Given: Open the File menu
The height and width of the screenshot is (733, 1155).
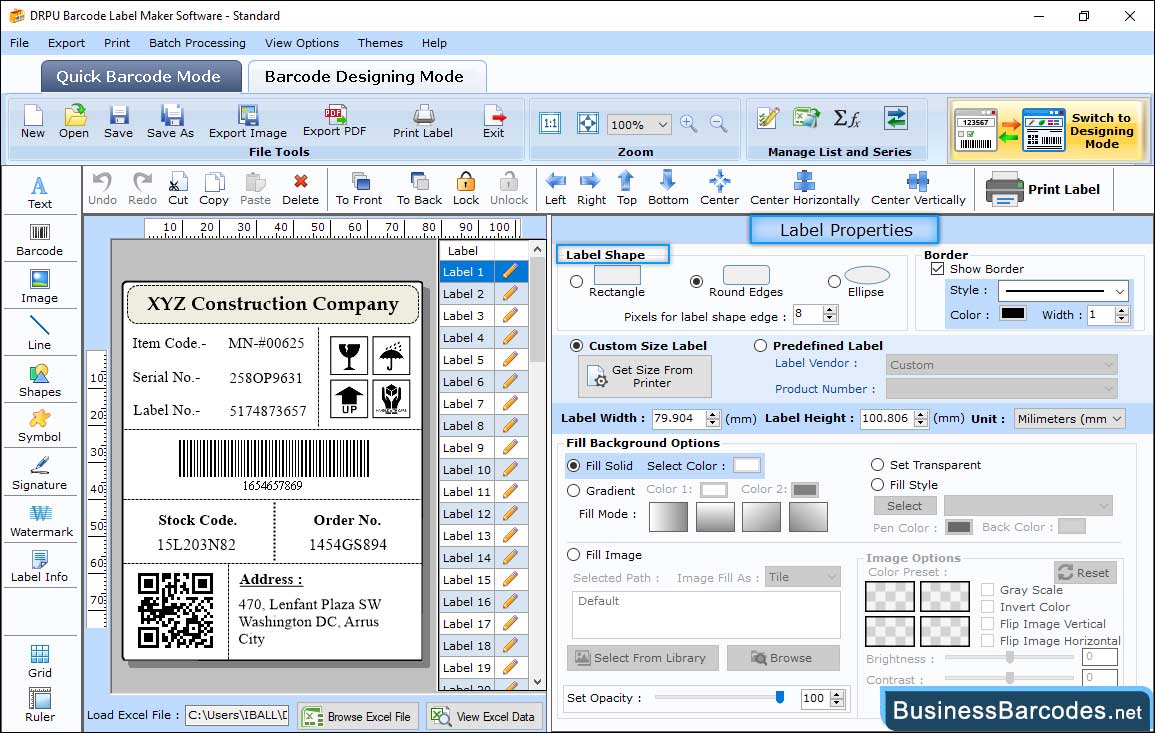Looking at the screenshot, I should tap(20, 43).
